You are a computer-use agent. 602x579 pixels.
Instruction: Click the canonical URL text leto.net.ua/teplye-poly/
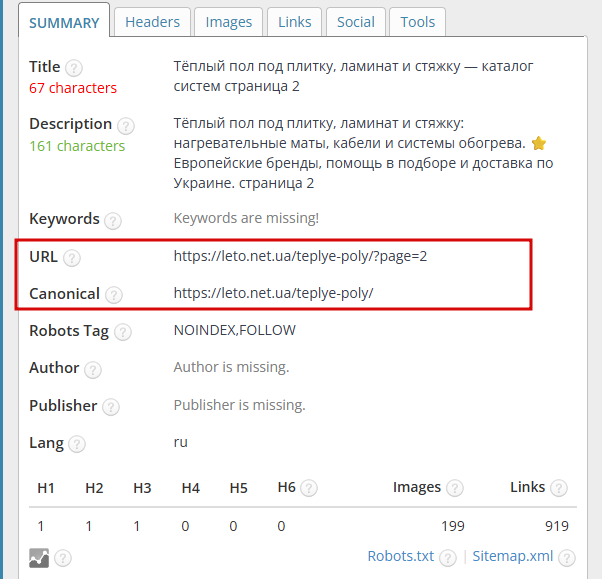(273, 293)
